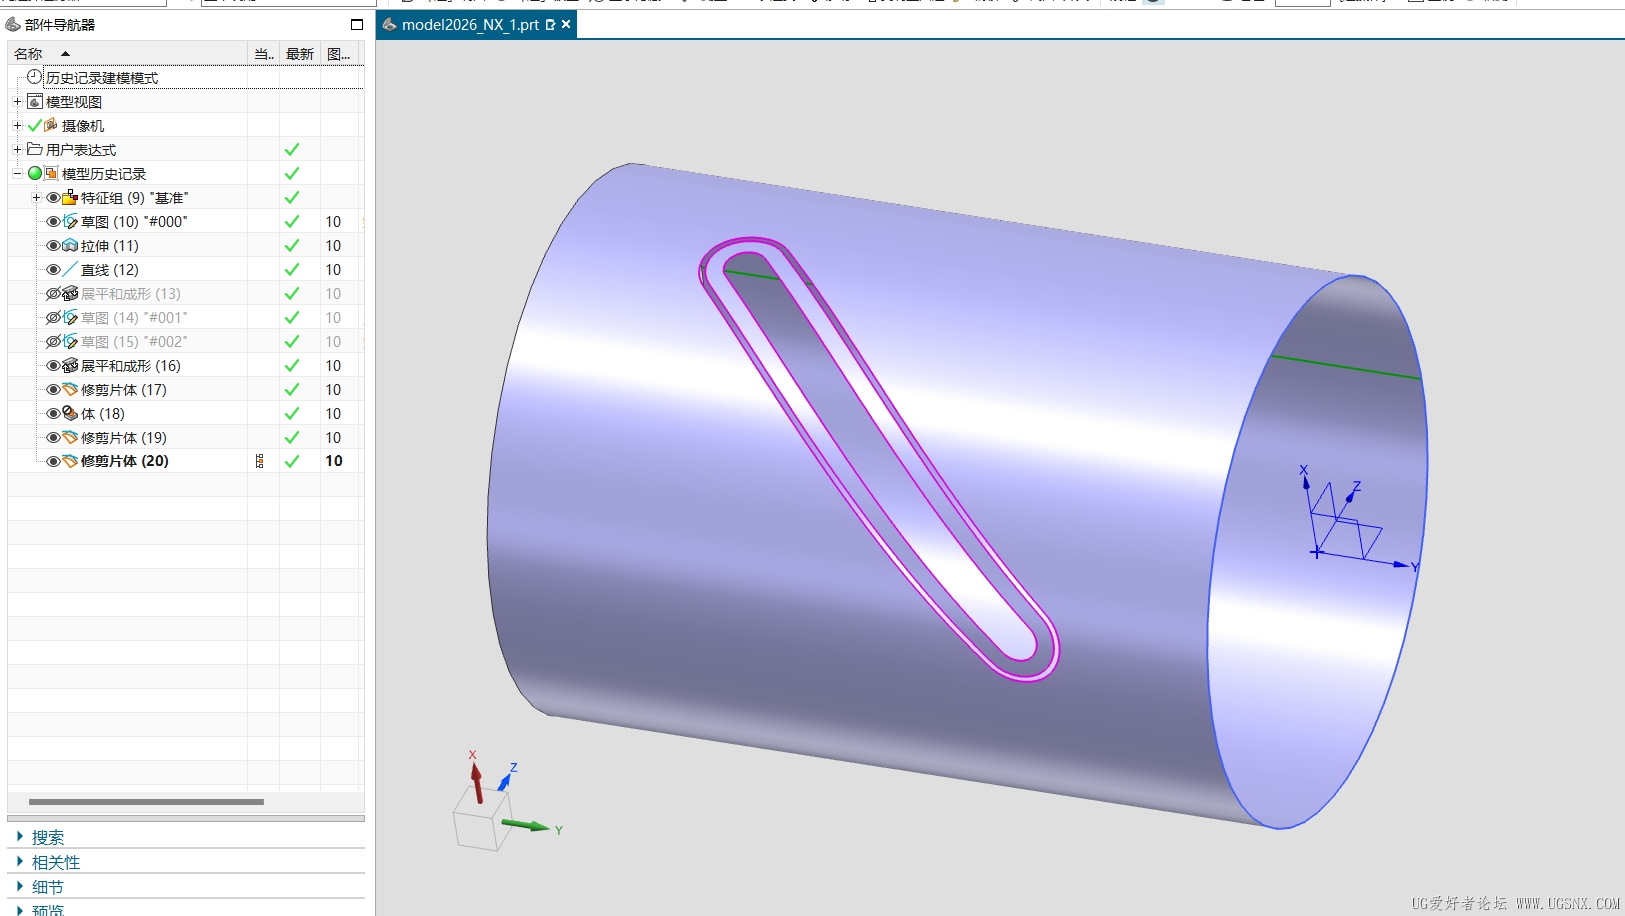
Task: Sort by the 名称 column header
Action: tap(127, 53)
